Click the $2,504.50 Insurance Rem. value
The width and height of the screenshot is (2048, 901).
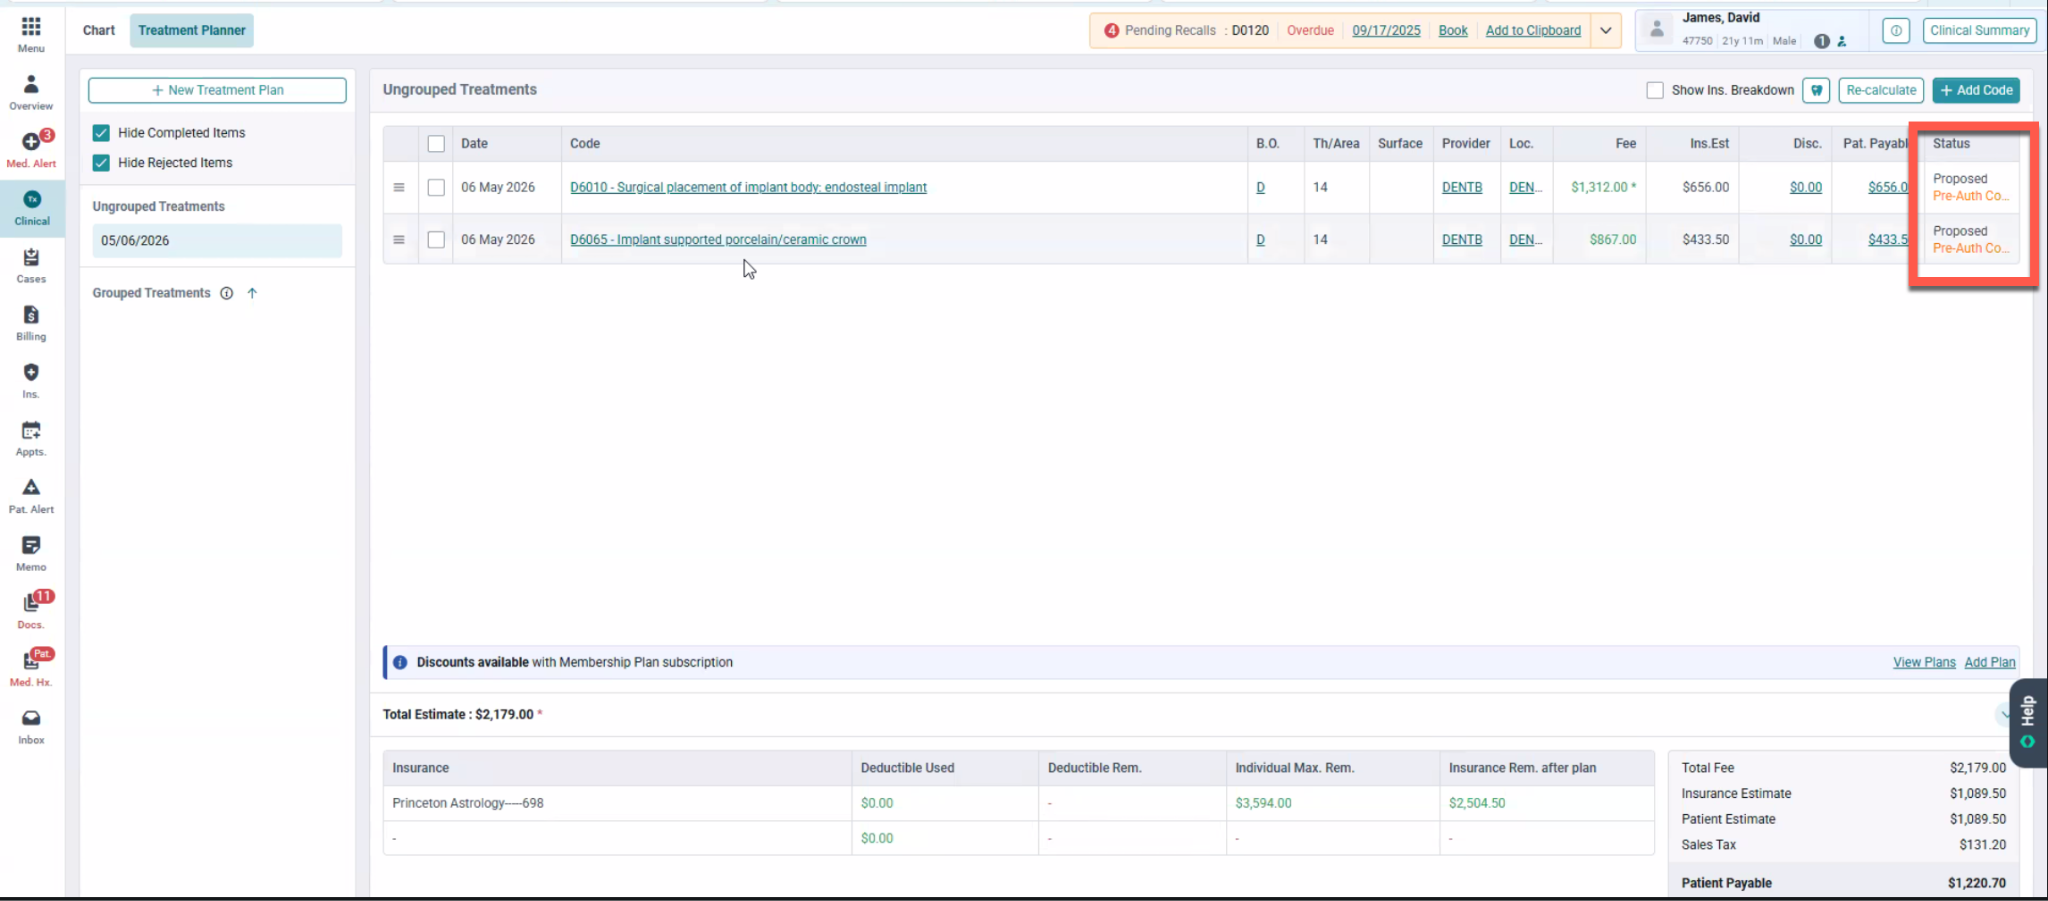tap(1477, 803)
